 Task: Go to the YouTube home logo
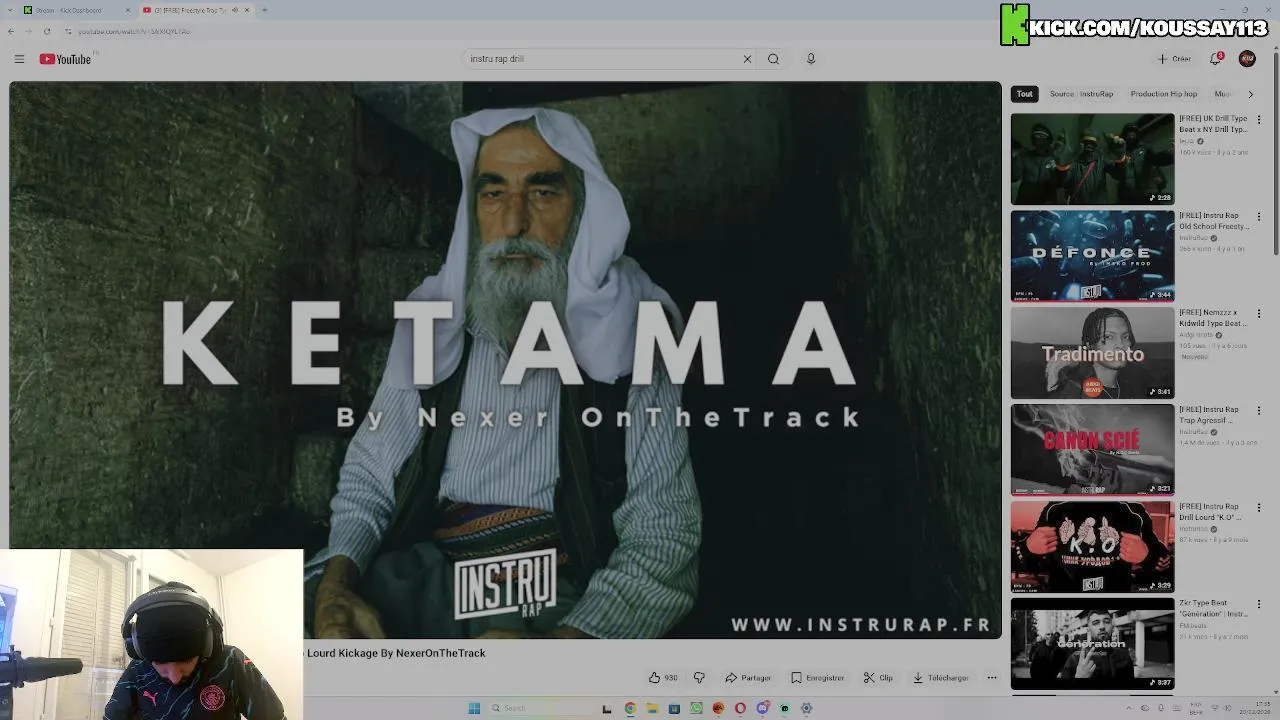point(65,59)
